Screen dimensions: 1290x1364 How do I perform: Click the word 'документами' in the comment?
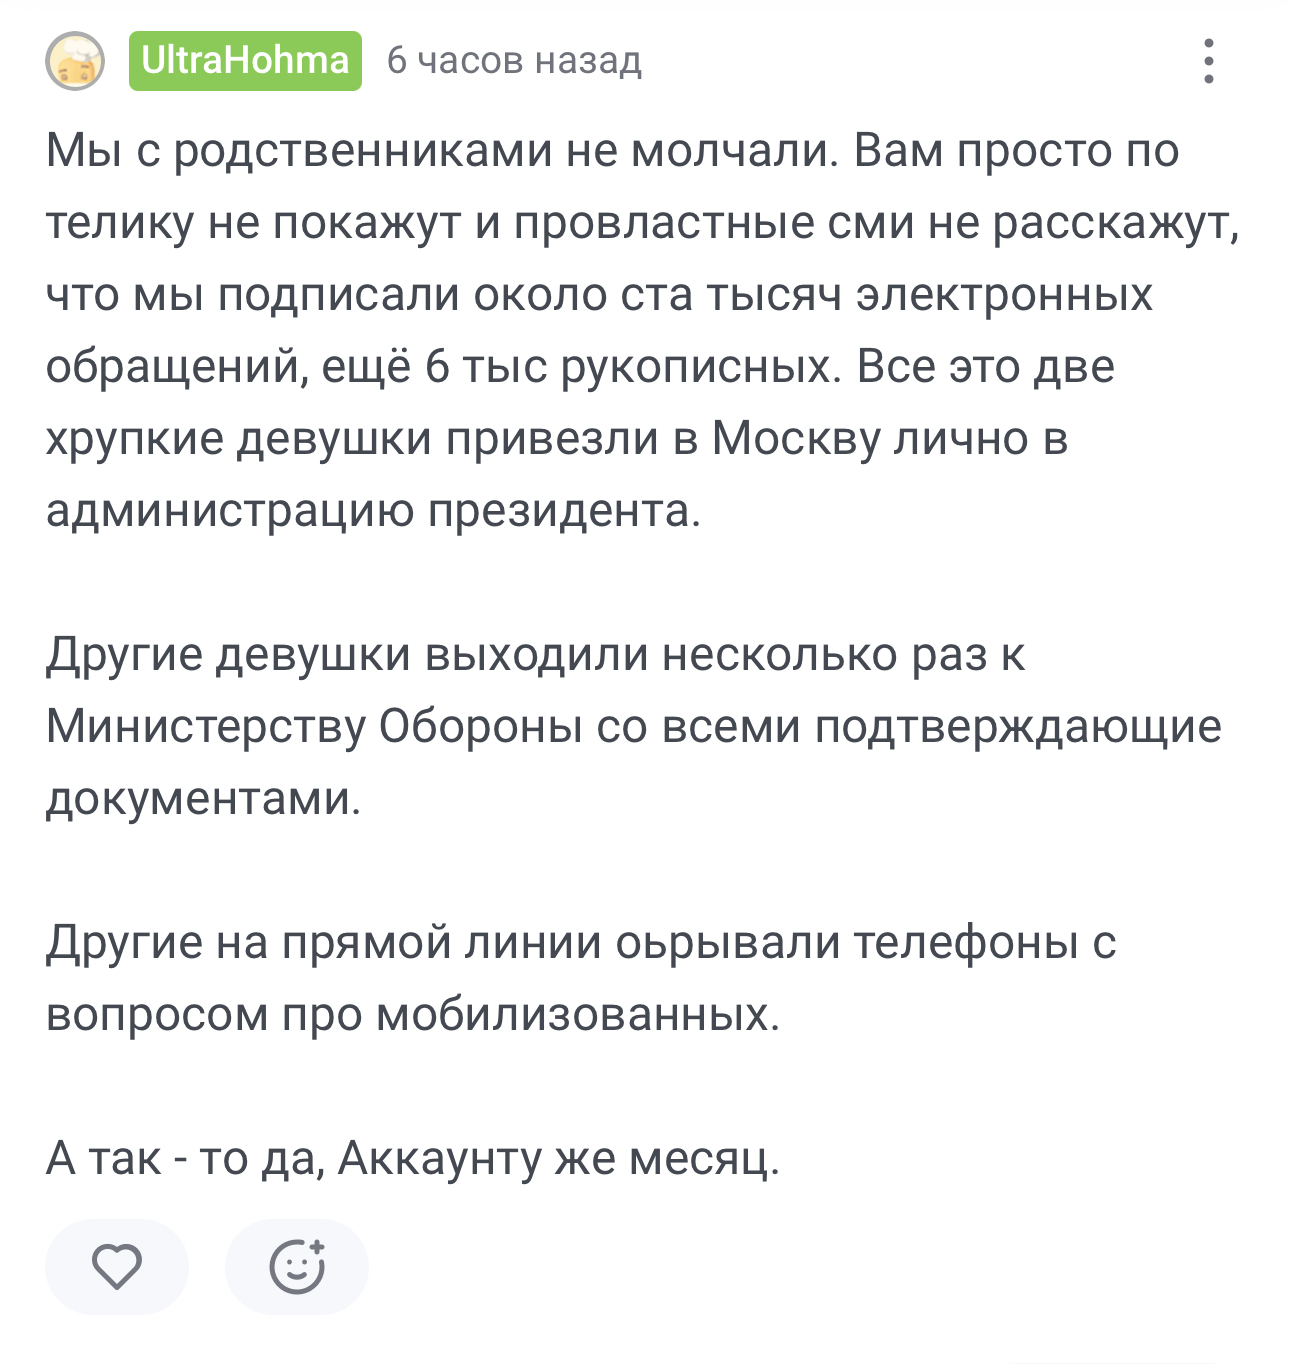202,799
